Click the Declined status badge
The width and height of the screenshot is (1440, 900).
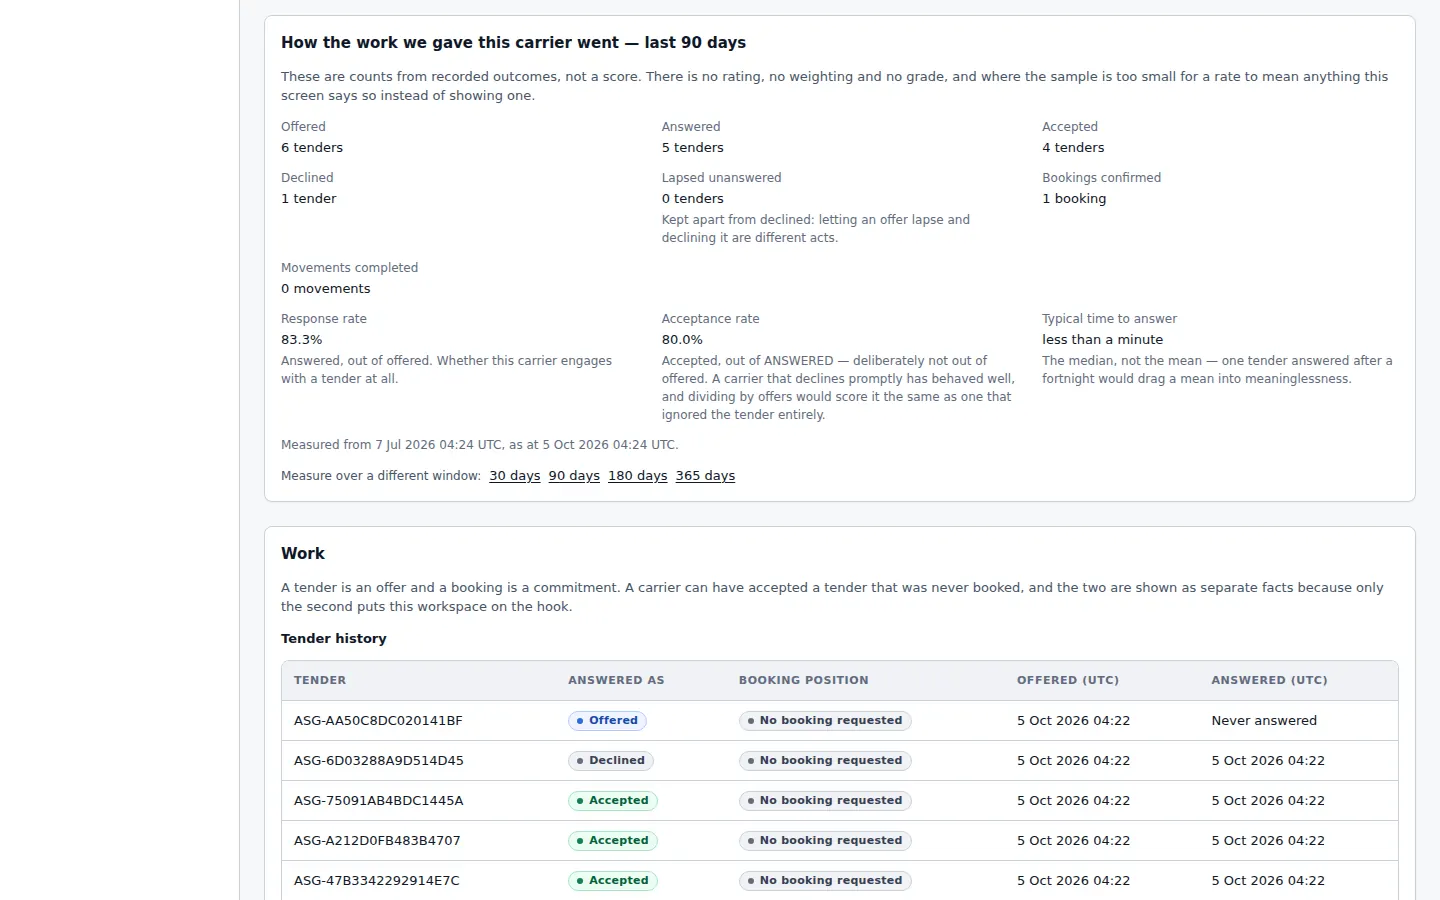(x=611, y=761)
